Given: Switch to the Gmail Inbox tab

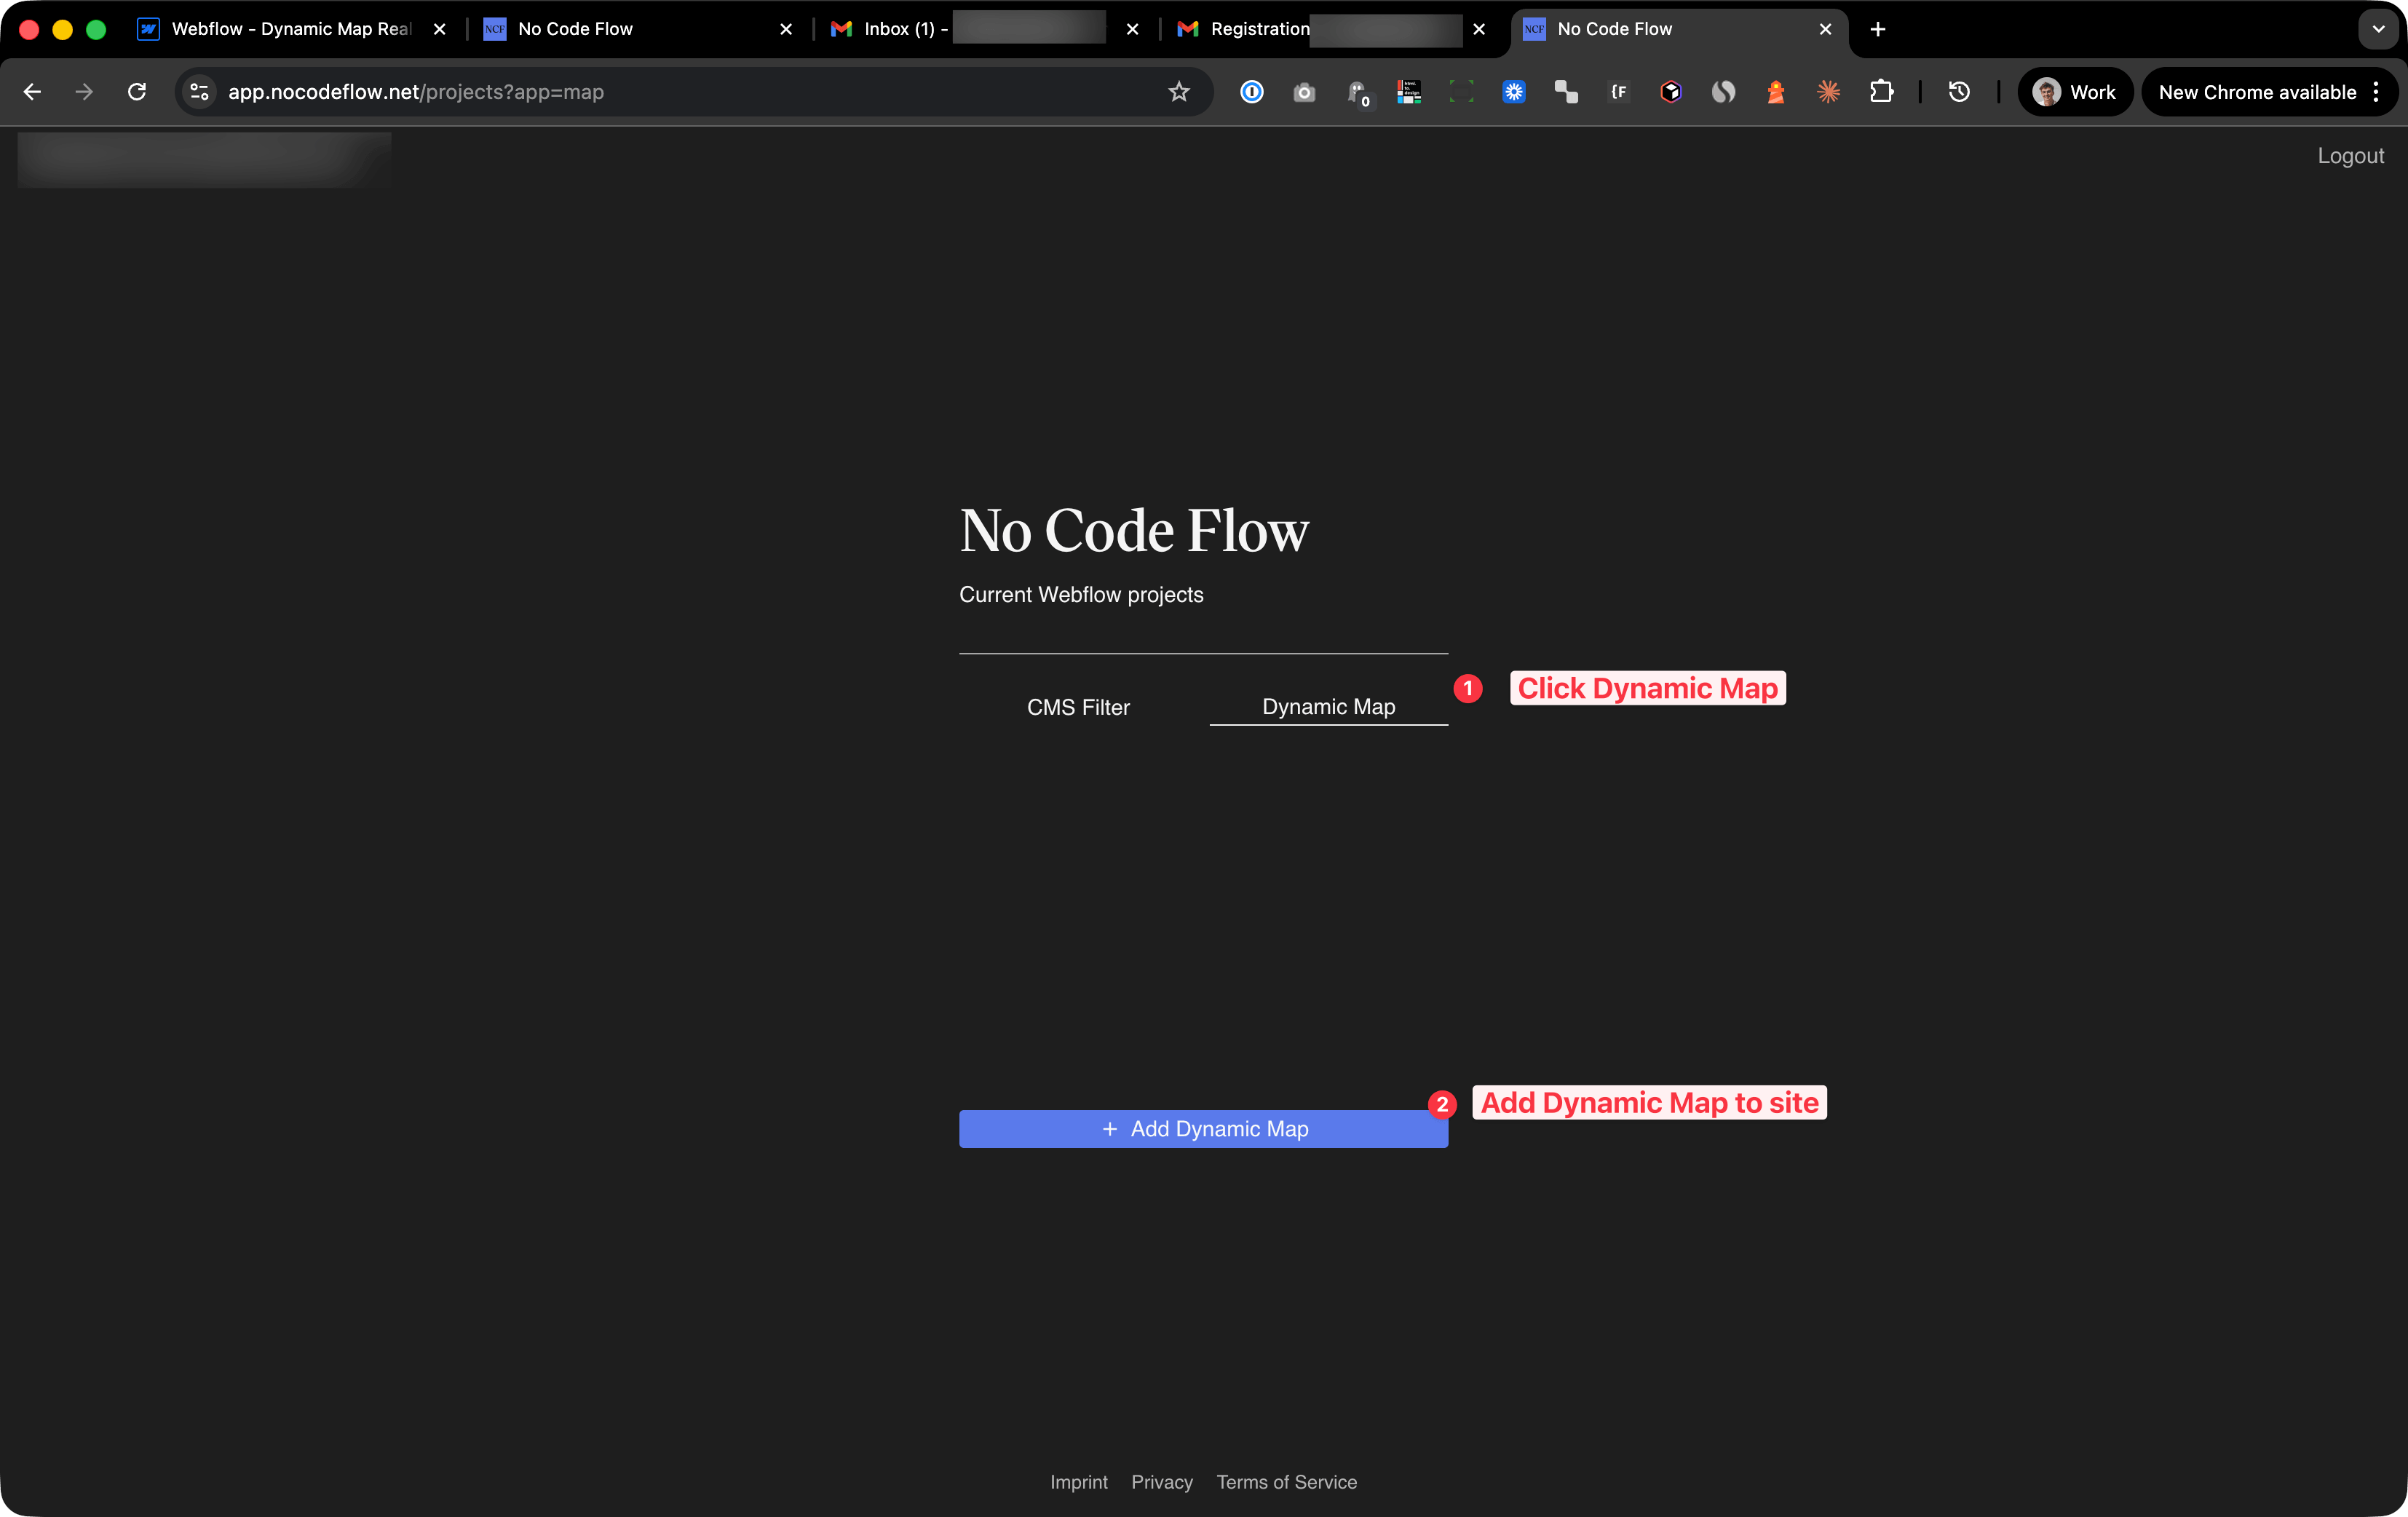Looking at the screenshot, I should [984, 29].
